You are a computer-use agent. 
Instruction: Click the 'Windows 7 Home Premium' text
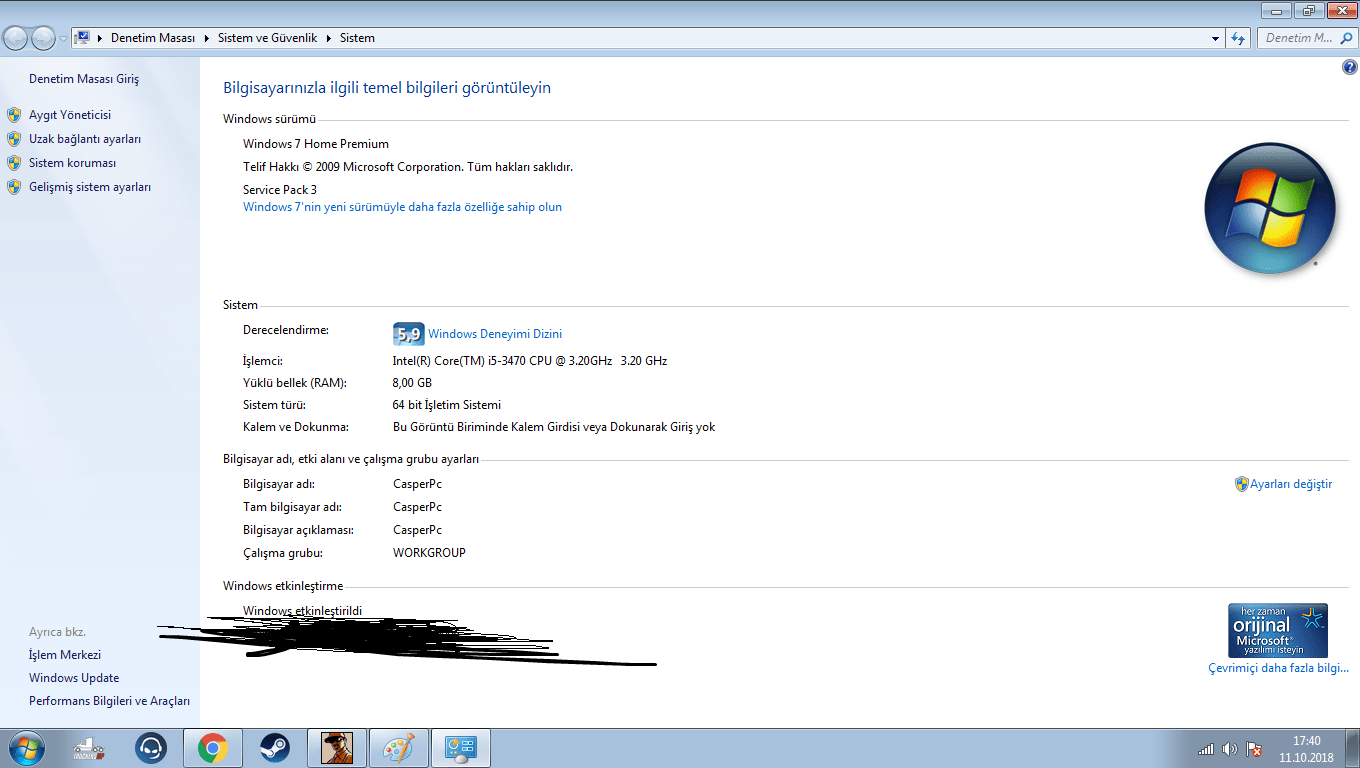coord(316,144)
